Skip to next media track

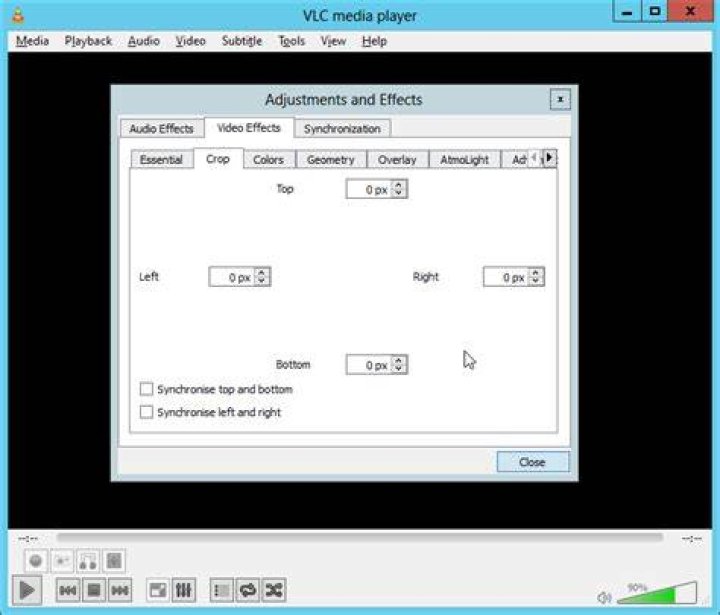(120, 590)
